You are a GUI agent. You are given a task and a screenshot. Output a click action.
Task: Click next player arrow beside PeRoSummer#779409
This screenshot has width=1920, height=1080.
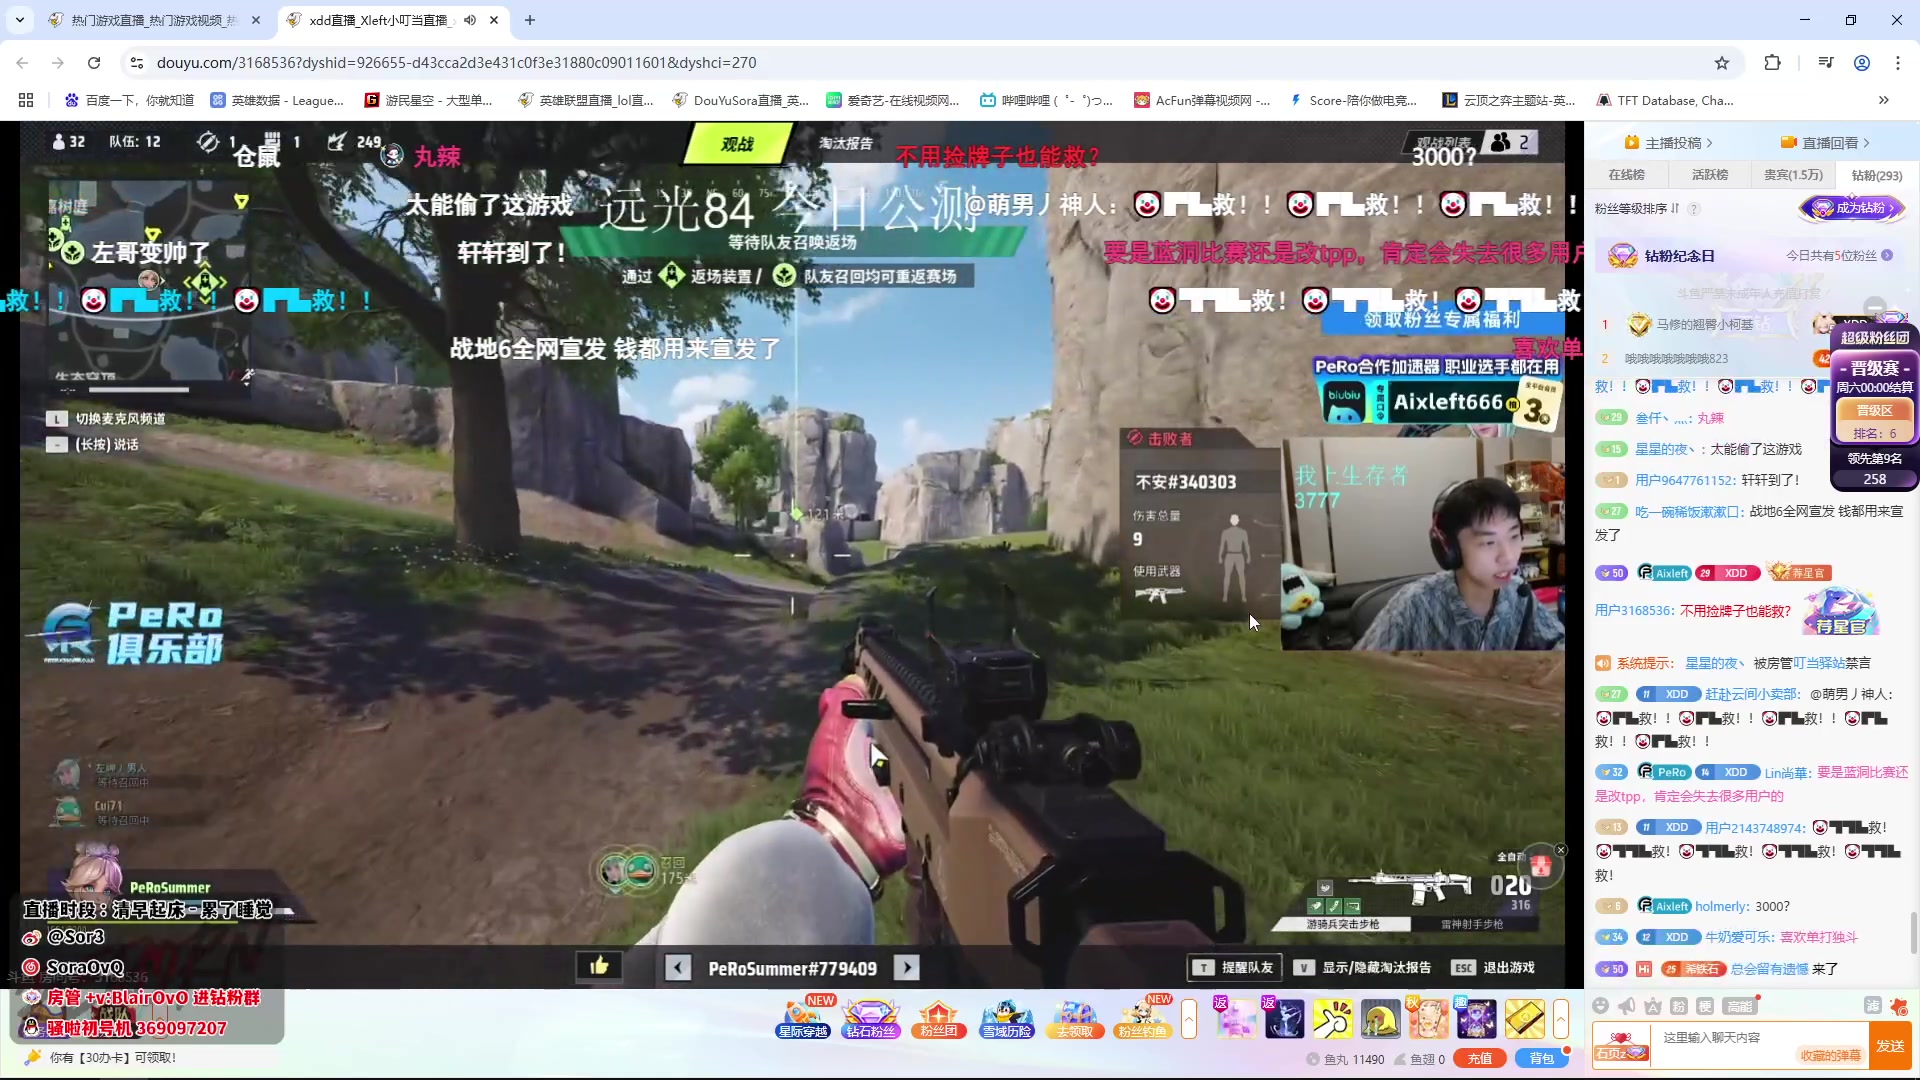coord(907,968)
